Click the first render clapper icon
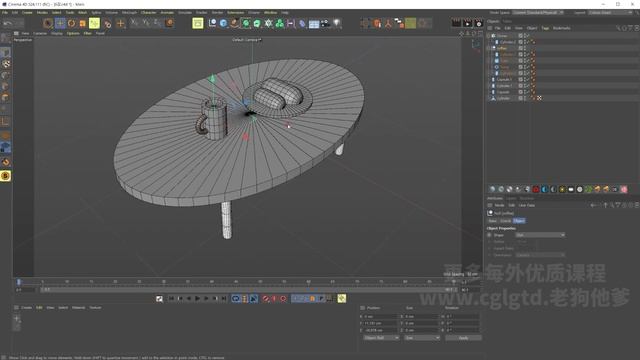 click(456, 23)
